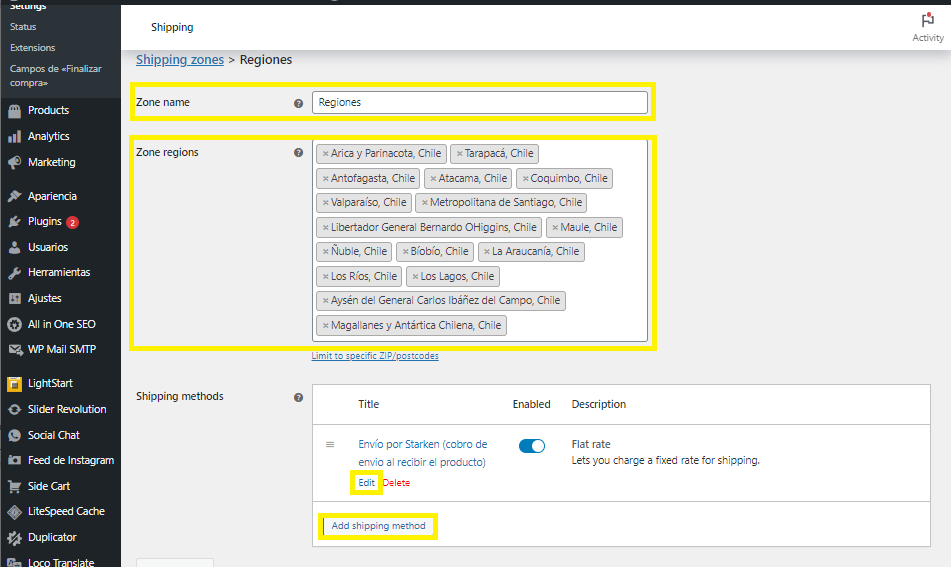Toggle the Envío por Starken enabled switch
The image size is (951, 567).
(x=532, y=446)
